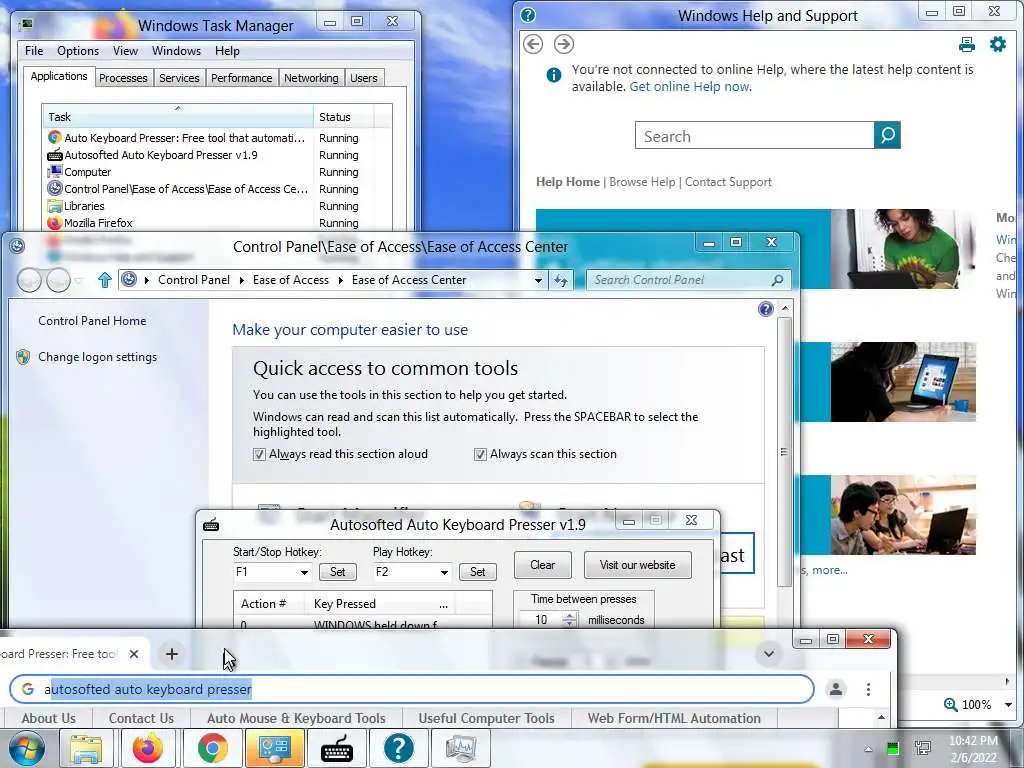This screenshot has width=1024, height=768.
Task: Switch to the Services tab
Action: click(x=179, y=78)
